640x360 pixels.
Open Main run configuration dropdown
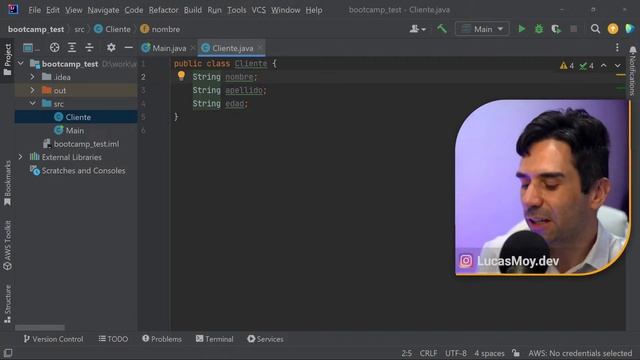[x=482, y=29]
